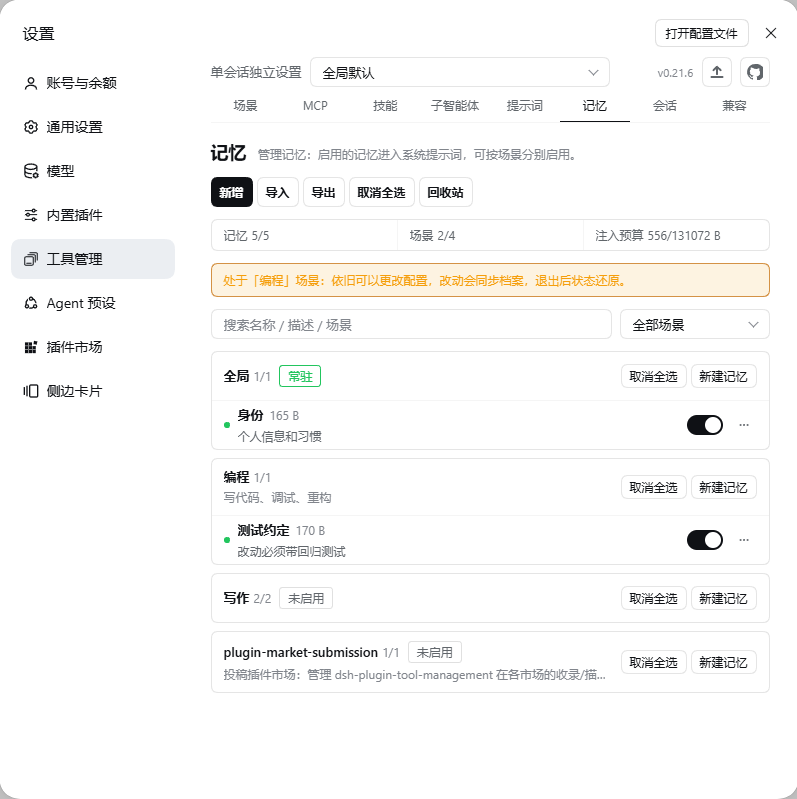Viewport: 797px width, 799px height.
Task: Click the black 新增 button
Action: [x=232, y=192]
